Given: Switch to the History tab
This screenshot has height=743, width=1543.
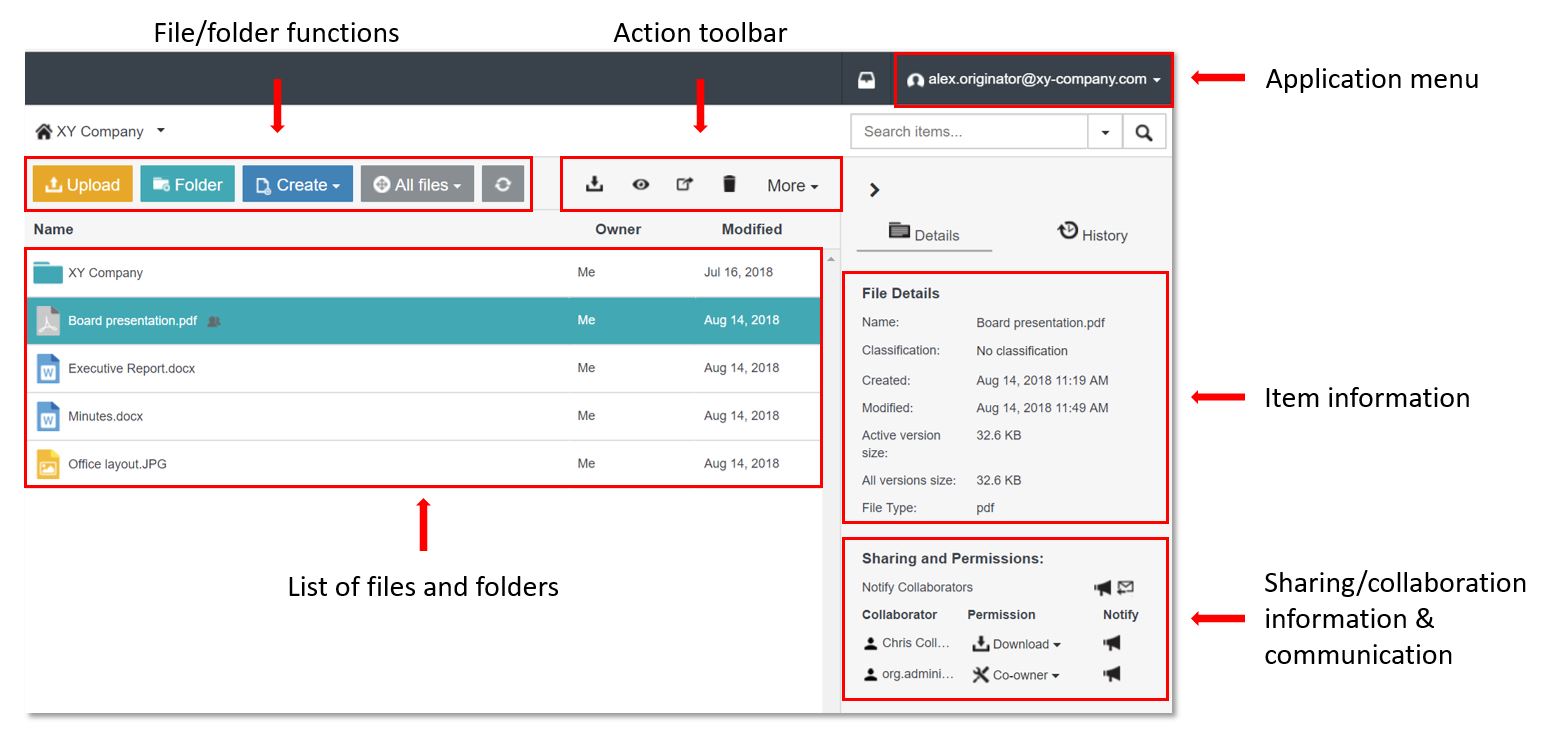Looking at the screenshot, I should [1092, 234].
